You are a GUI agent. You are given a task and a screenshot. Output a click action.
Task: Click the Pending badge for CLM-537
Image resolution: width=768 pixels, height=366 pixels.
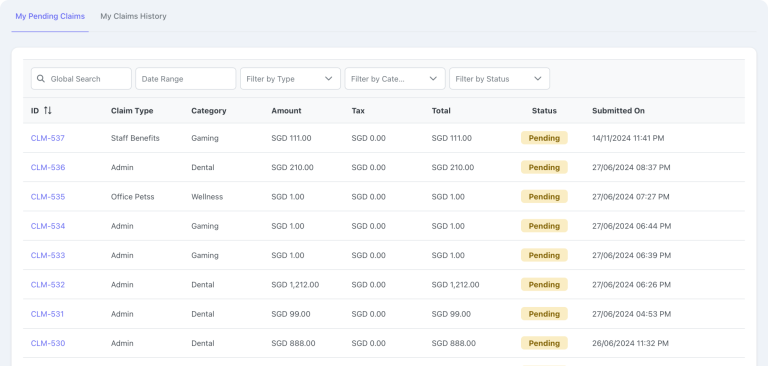(x=544, y=138)
